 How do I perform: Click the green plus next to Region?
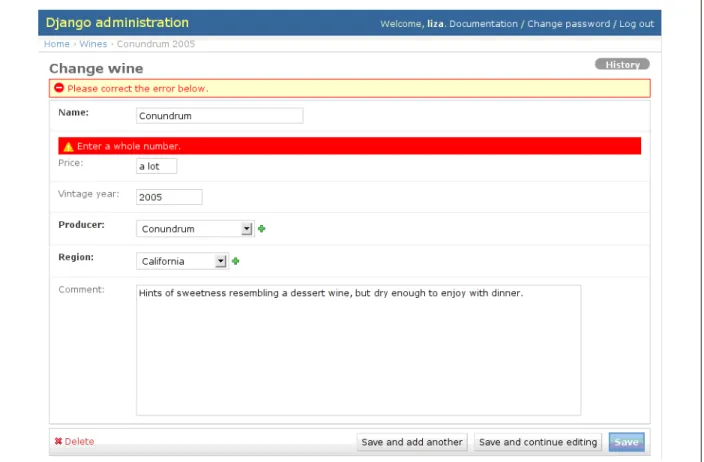pos(235,261)
